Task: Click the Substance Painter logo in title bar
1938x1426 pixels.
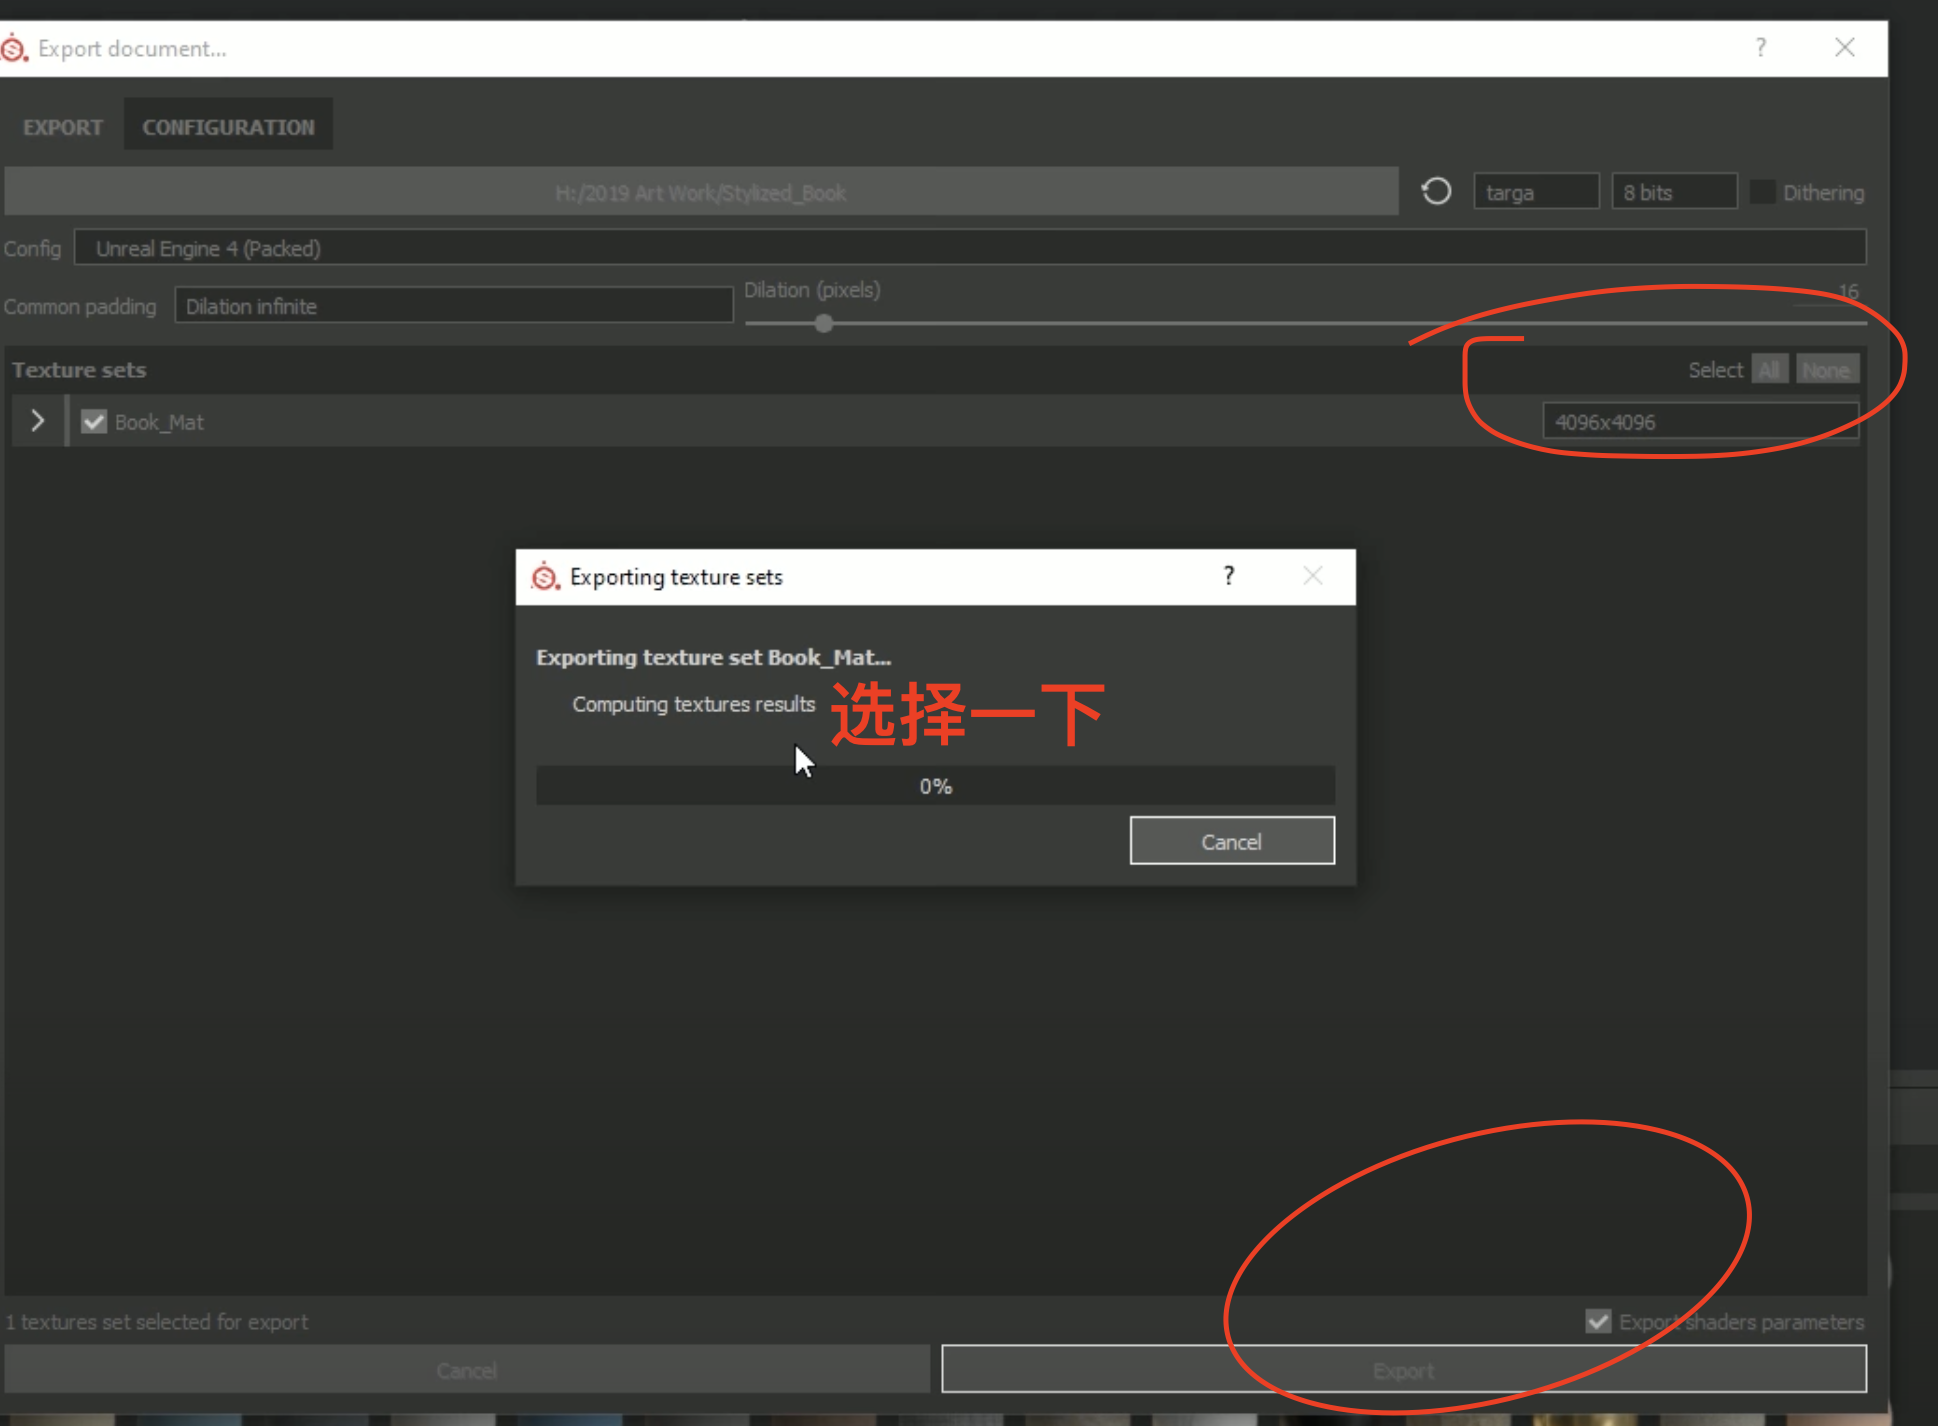Action: tap(14, 48)
